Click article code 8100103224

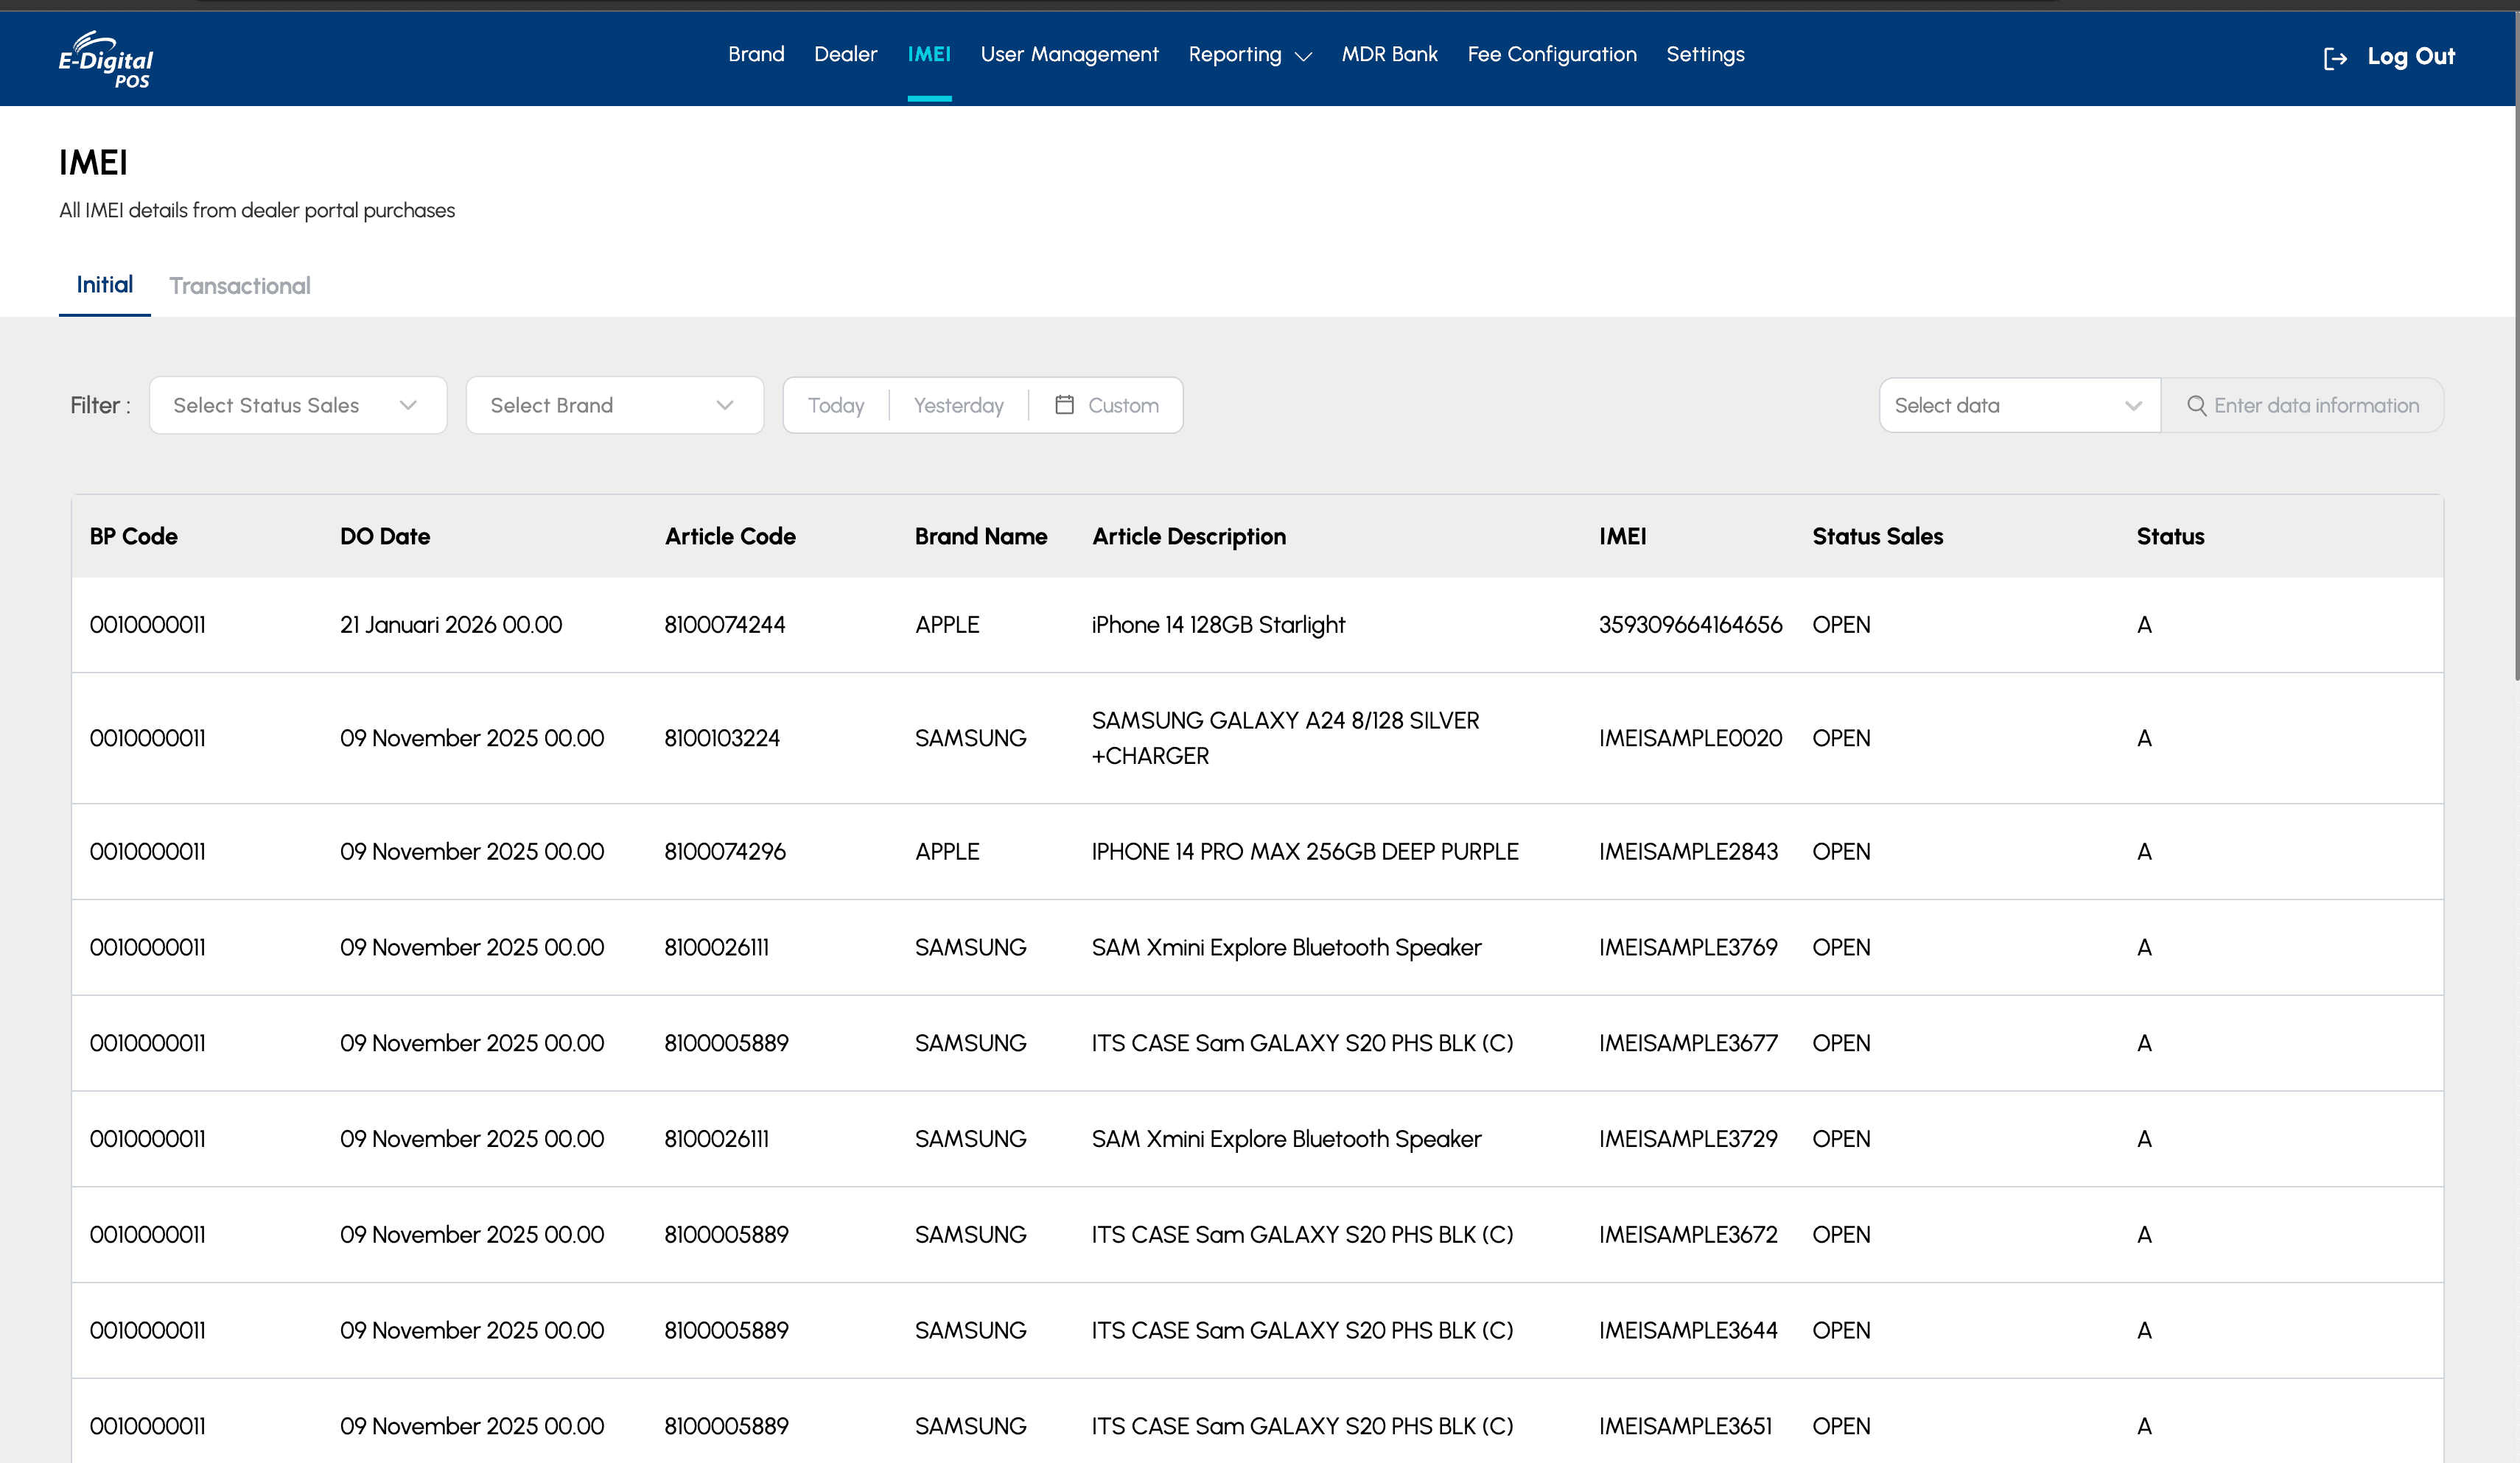point(722,738)
